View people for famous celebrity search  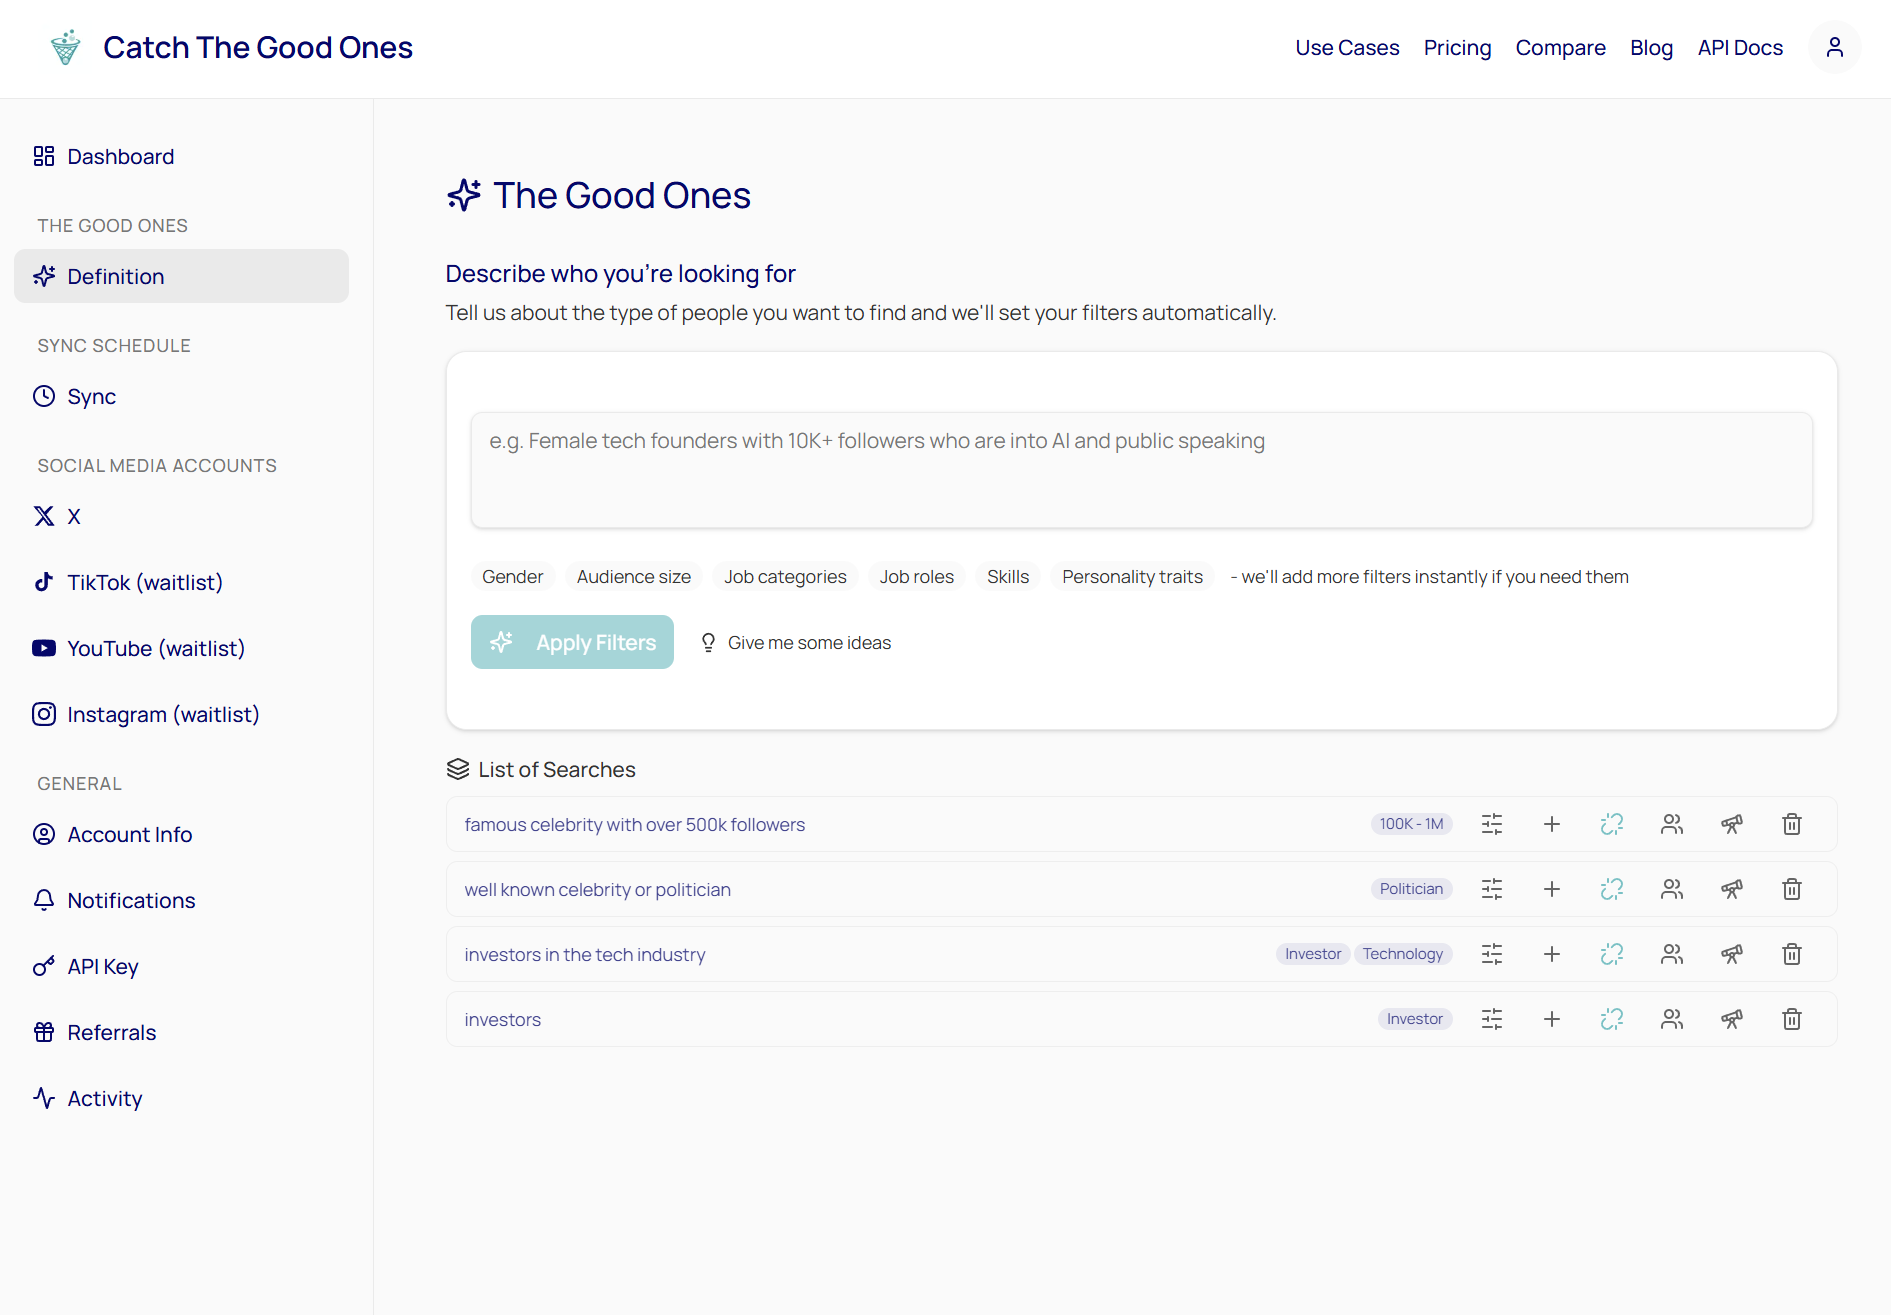click(1672, 824)
